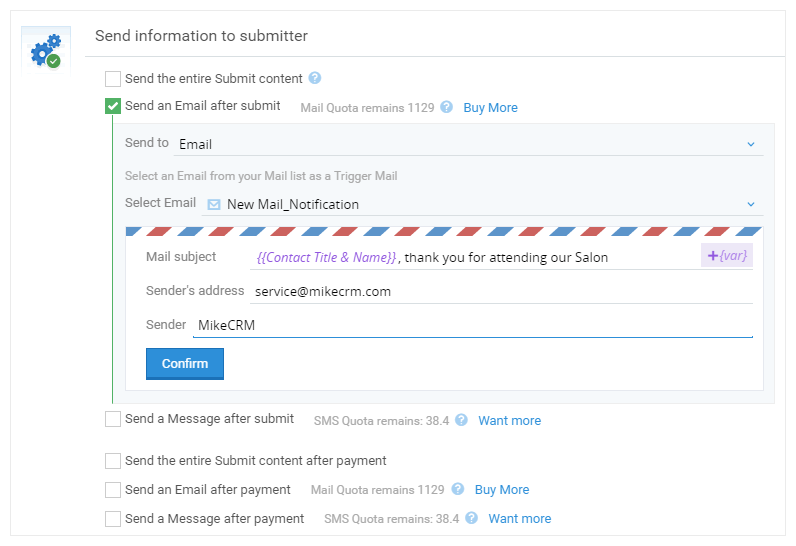Tick Send a Message after submit checkbox
The width and height of the screenshot is (796, 546).
click(113, 419)
